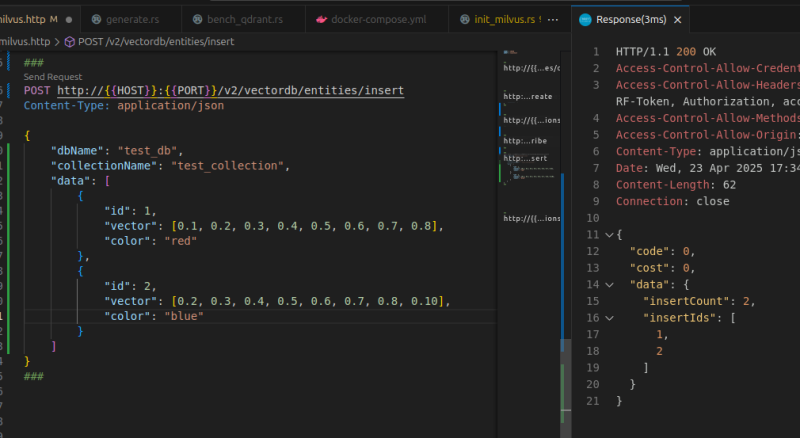Click the Rust icon on bench_qdrant.rs tab
The height and width of the screenshot is (438, 800).
199,19
